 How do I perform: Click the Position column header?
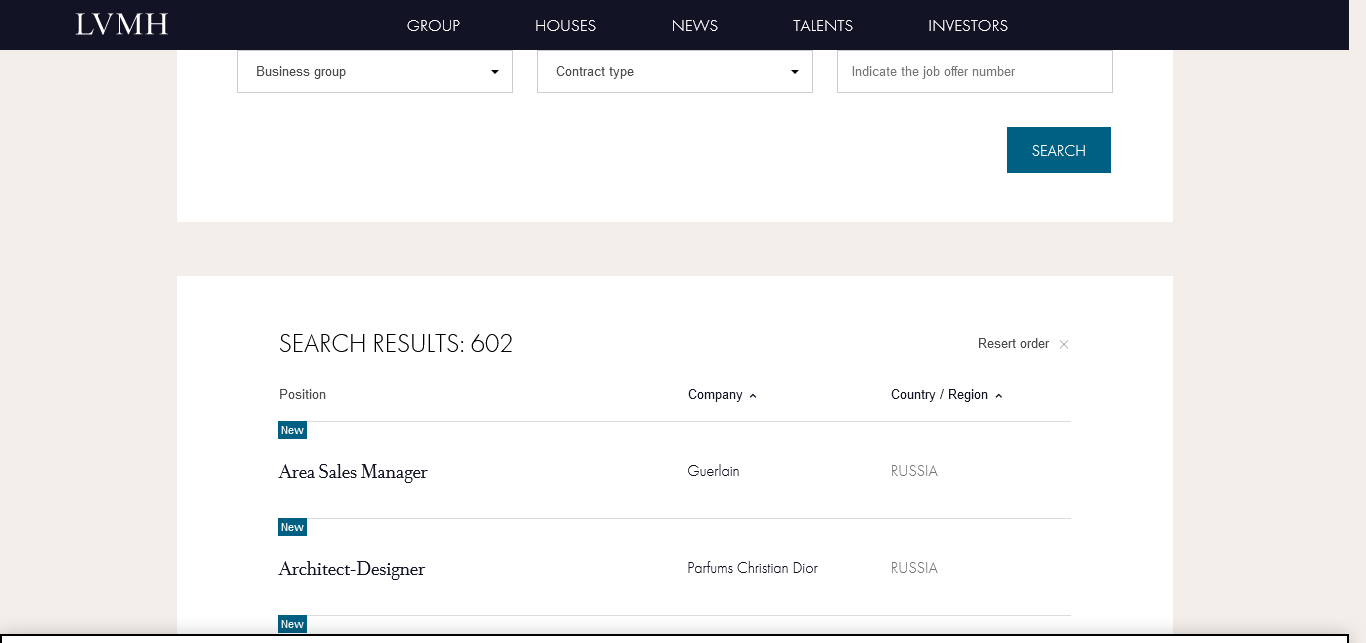303,395
